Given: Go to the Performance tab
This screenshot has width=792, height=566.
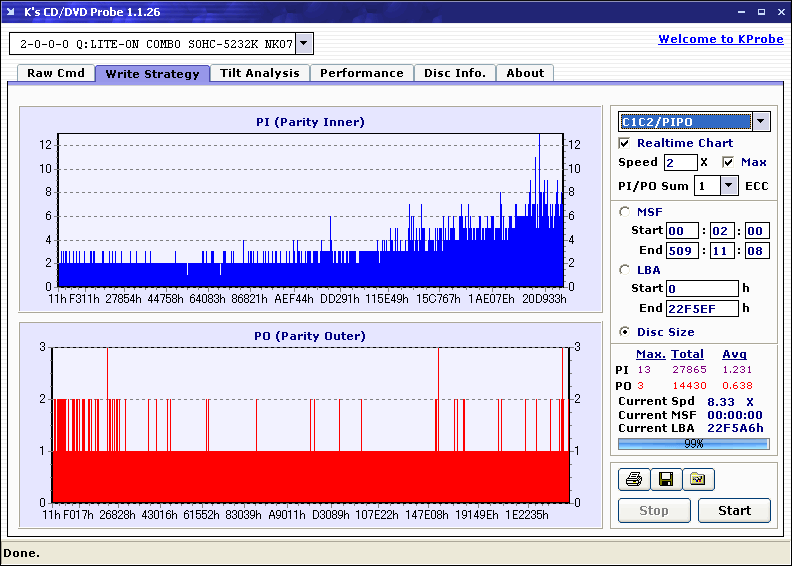Looking at the screenshot, I should pos(362,73).
